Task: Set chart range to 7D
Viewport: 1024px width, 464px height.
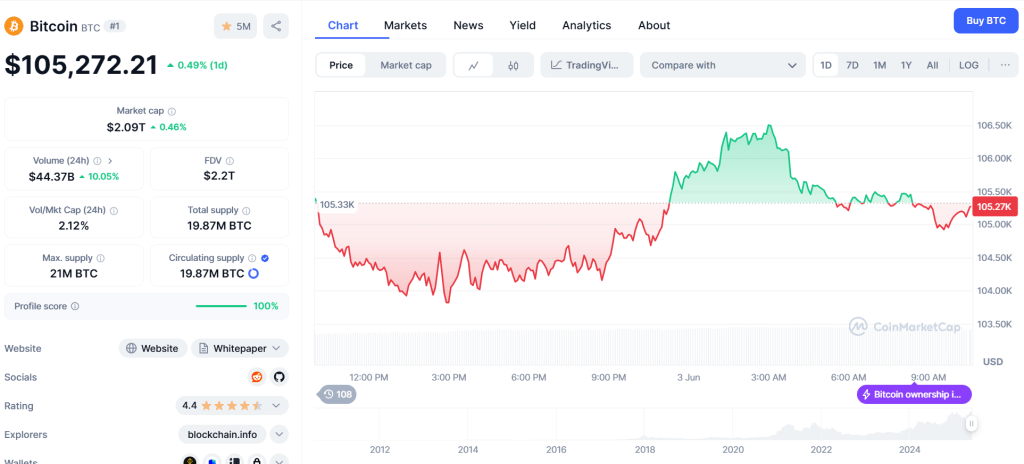Action: click(x=852, y=65)
